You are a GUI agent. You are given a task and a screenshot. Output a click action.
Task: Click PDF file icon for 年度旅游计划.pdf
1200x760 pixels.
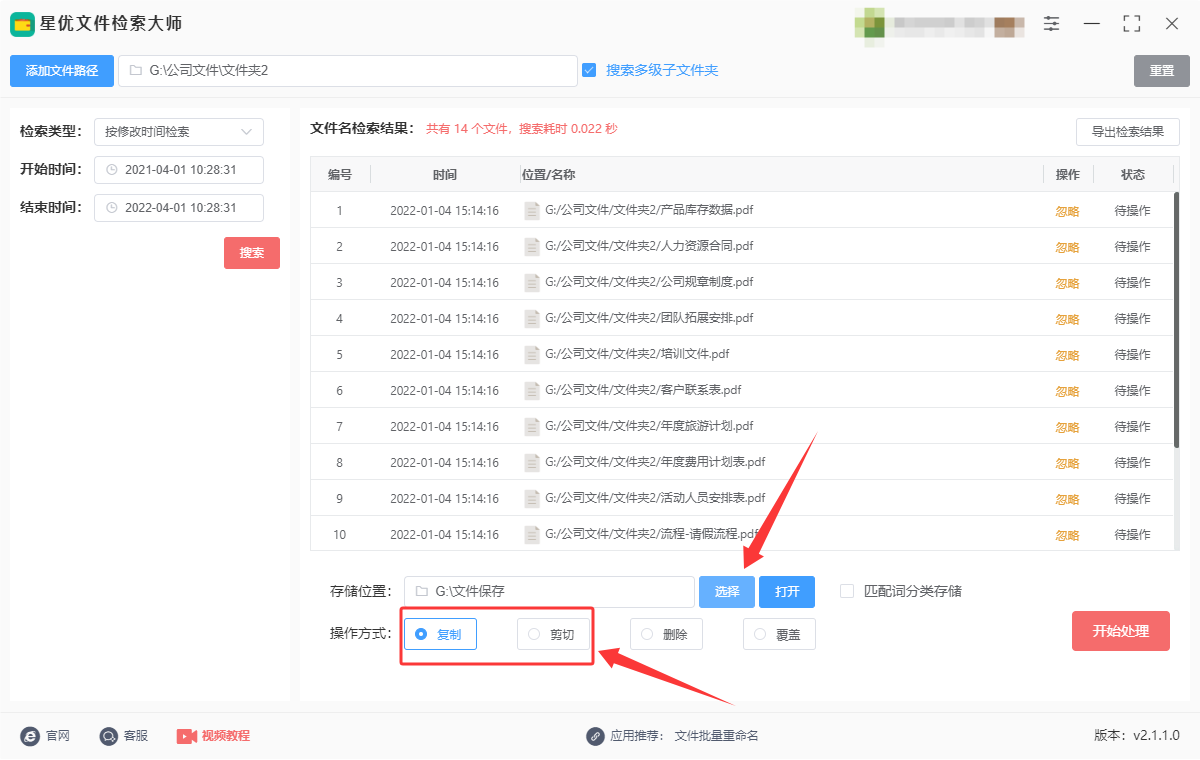click(x=532, y=427)
